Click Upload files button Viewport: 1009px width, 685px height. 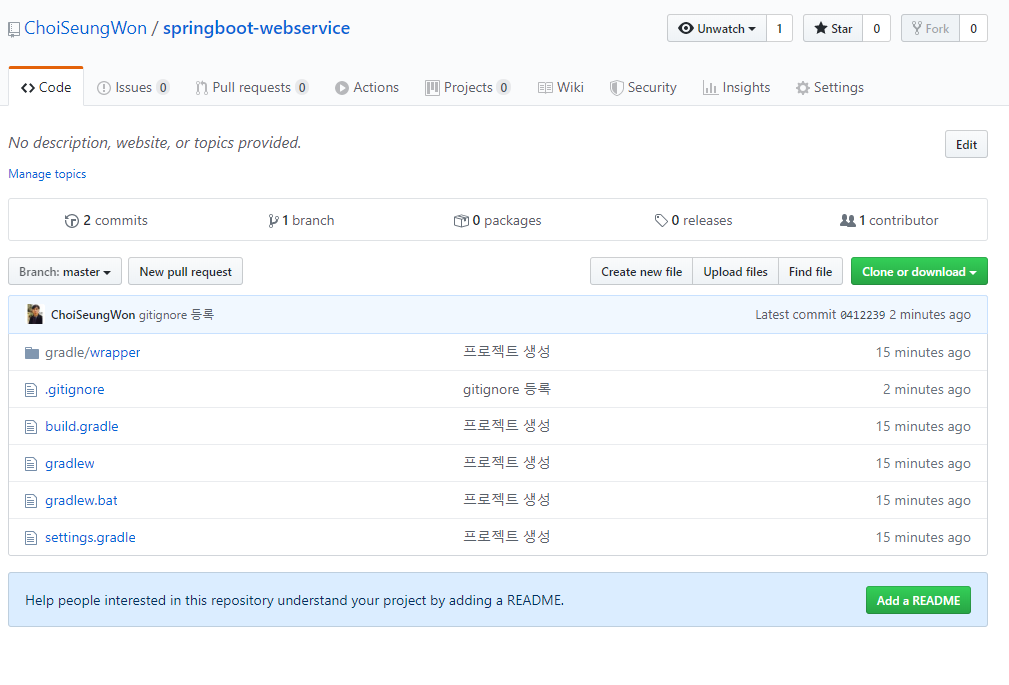(736, 272)
